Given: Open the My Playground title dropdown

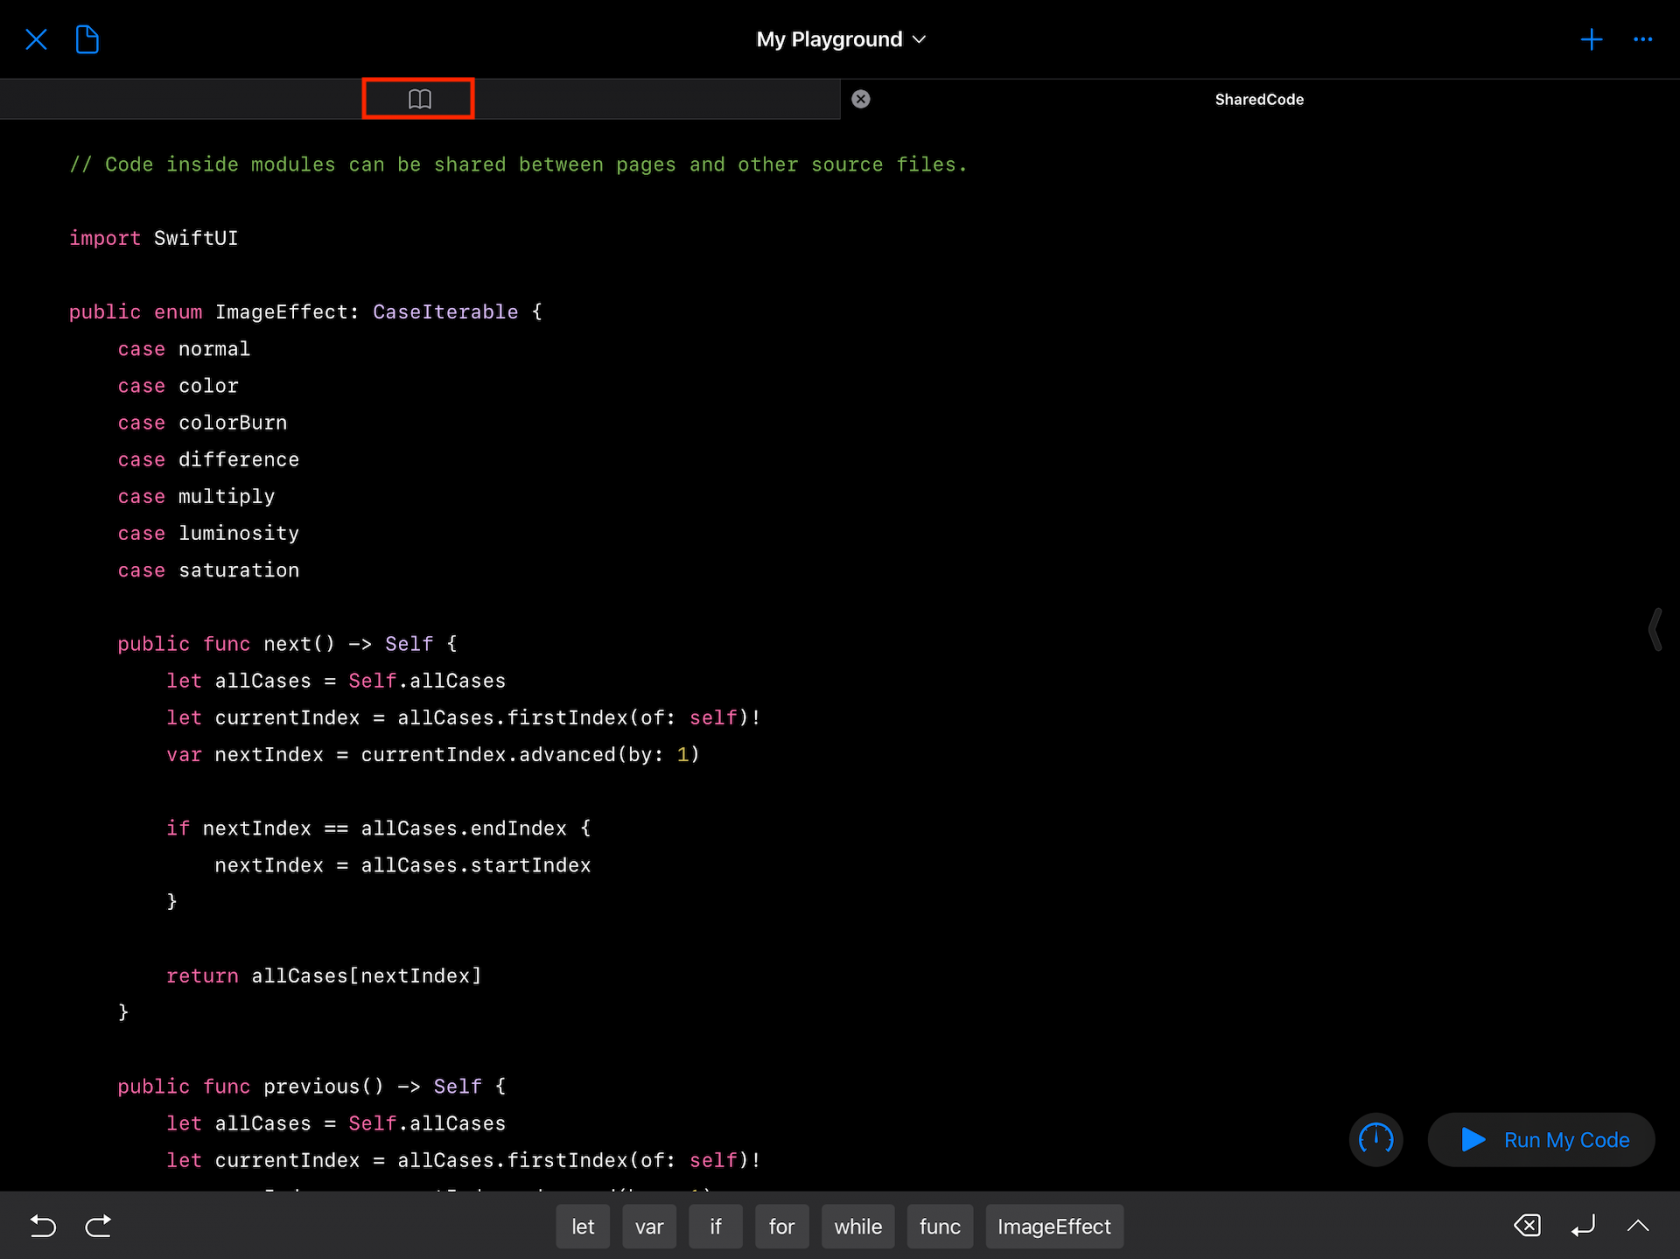Looking at the screenshot, I should tap(841, 39).
